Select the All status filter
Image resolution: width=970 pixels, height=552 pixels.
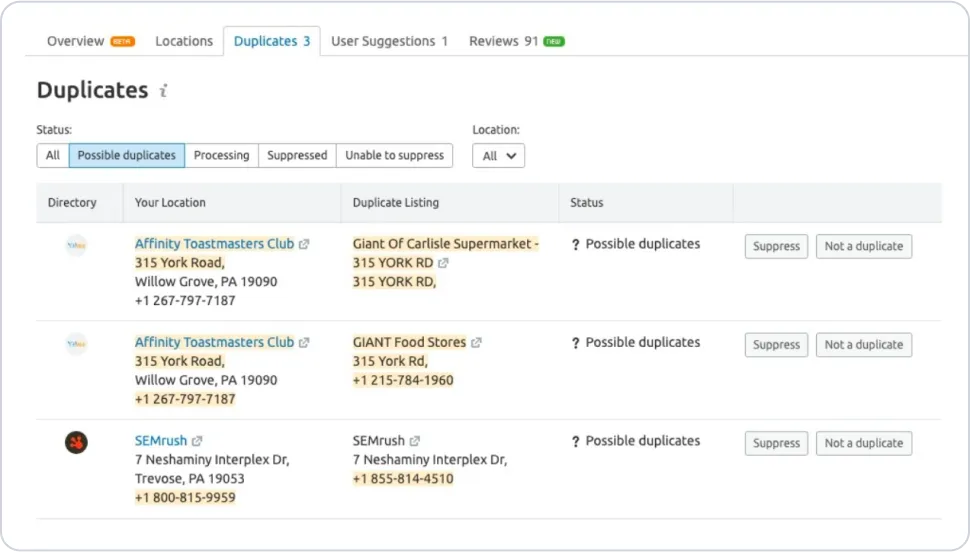click(53, 155)
